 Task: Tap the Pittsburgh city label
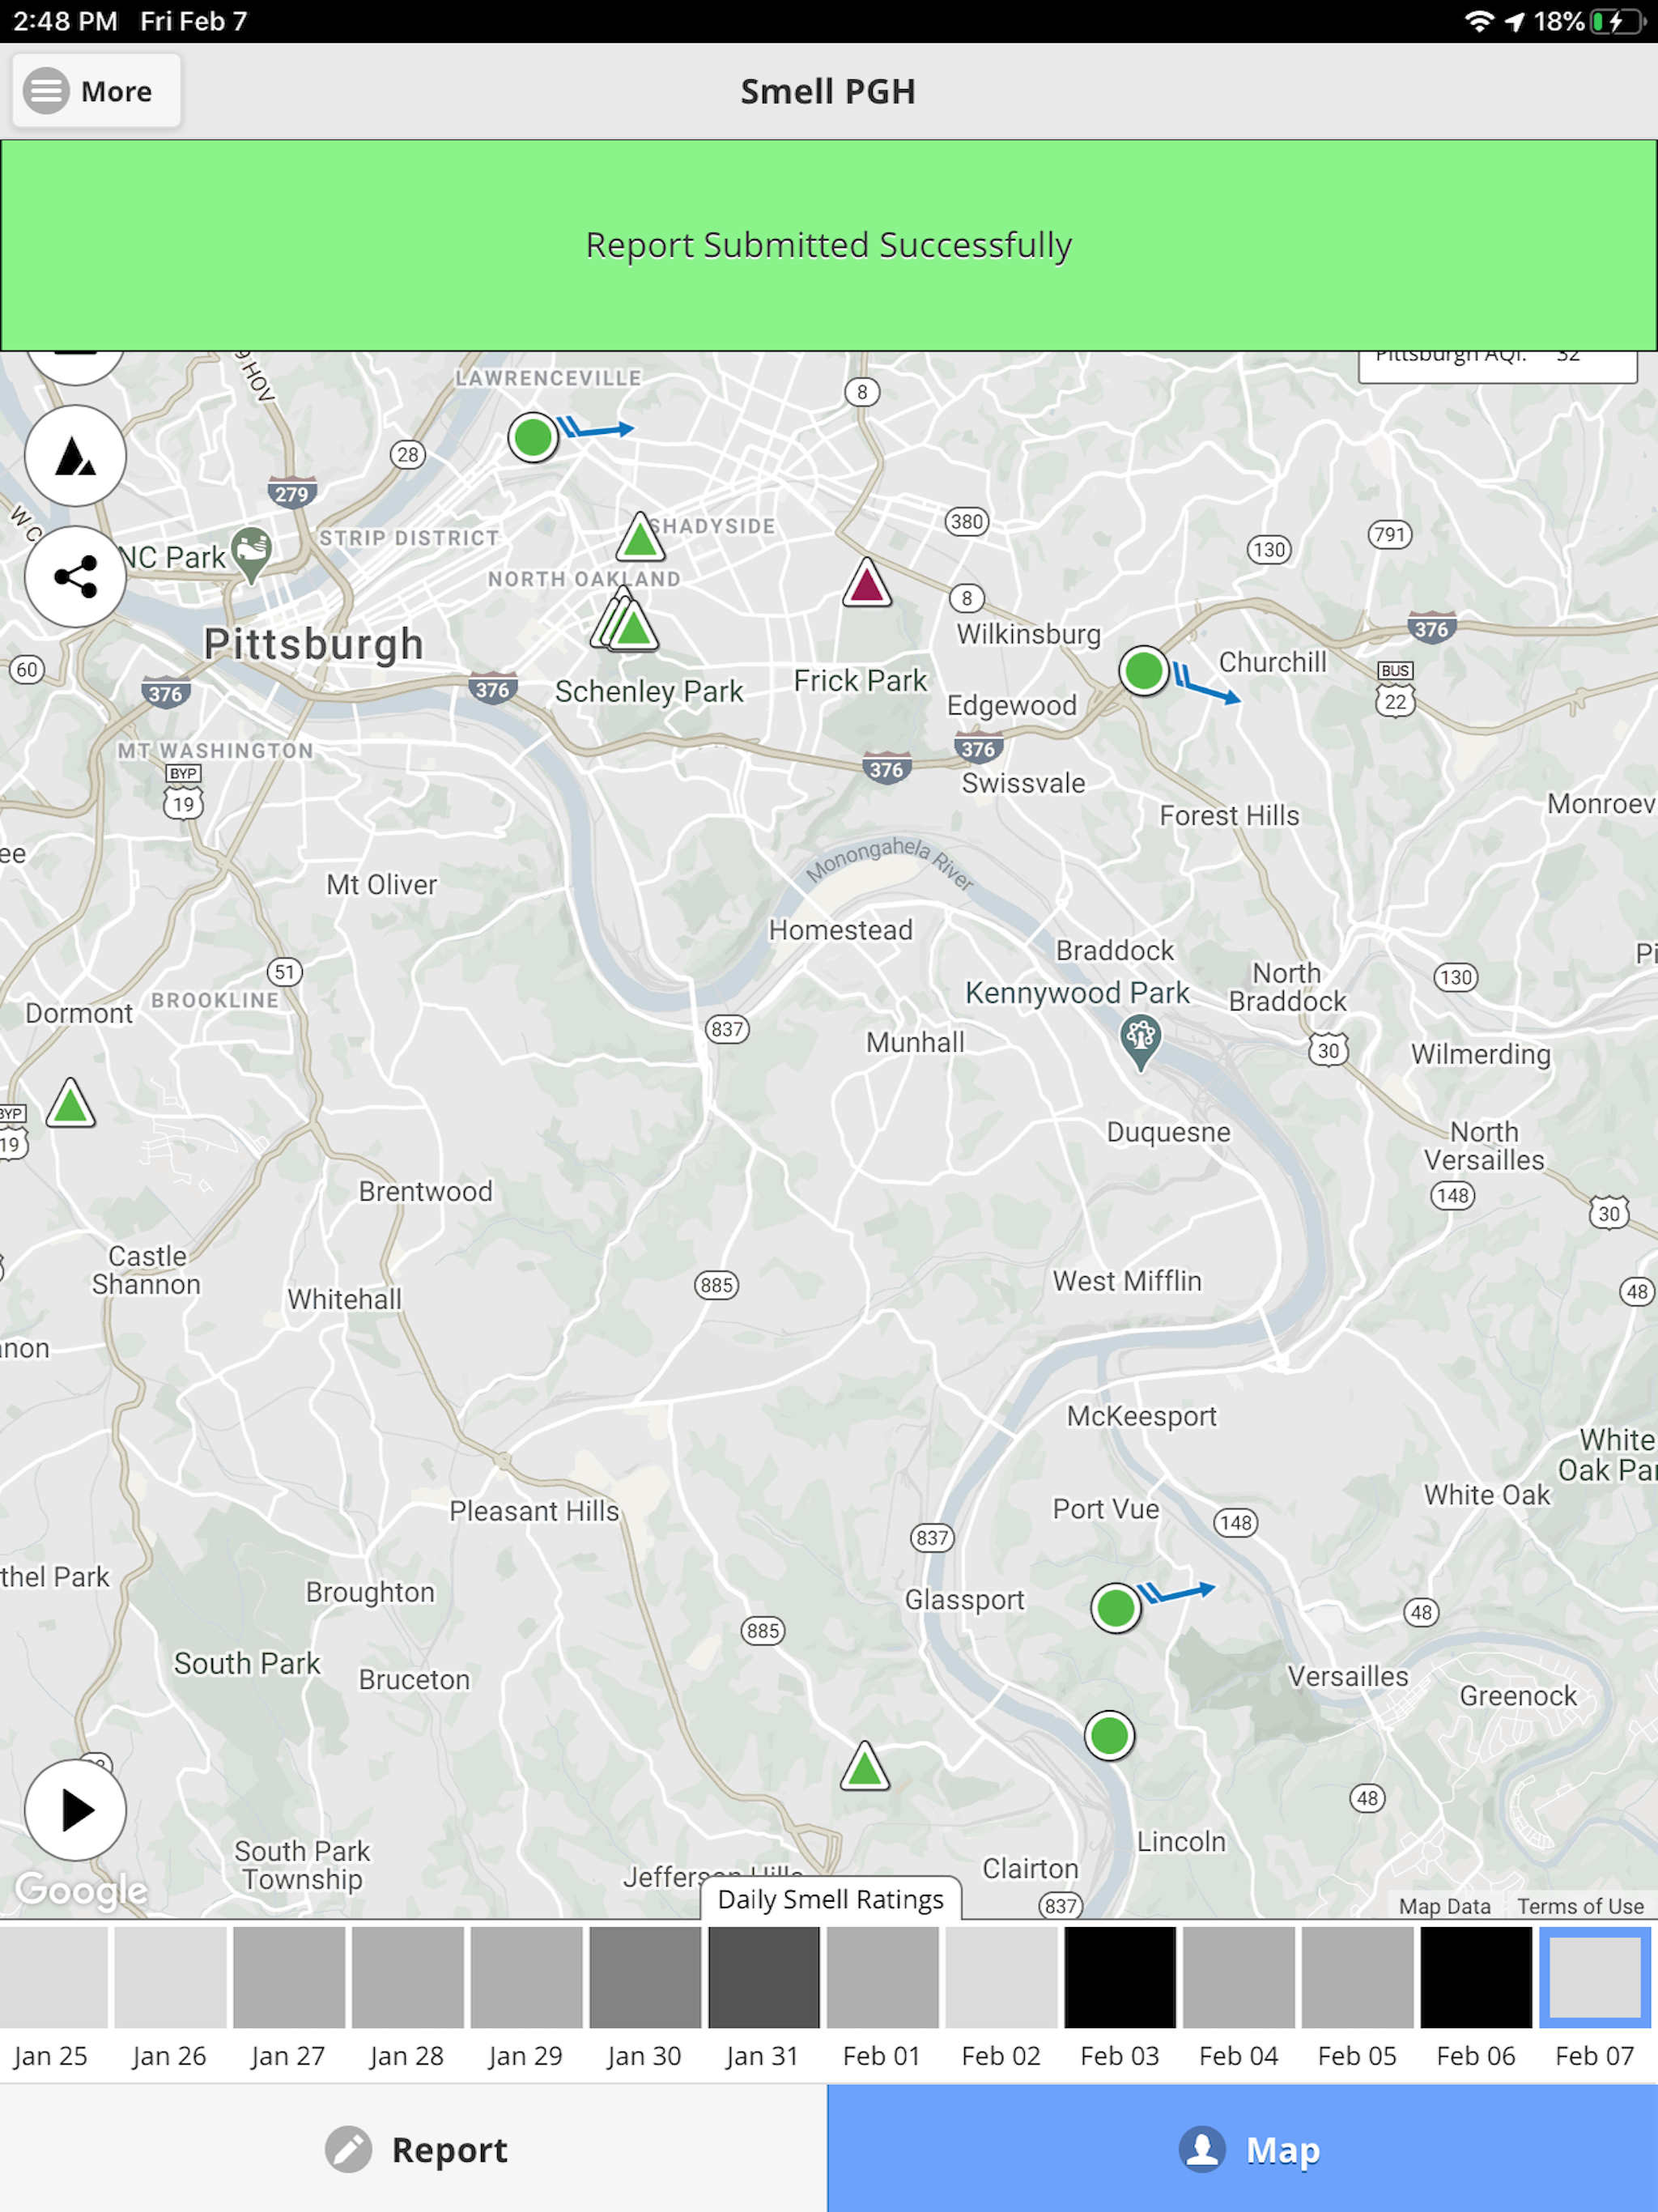tap(314, 644)
